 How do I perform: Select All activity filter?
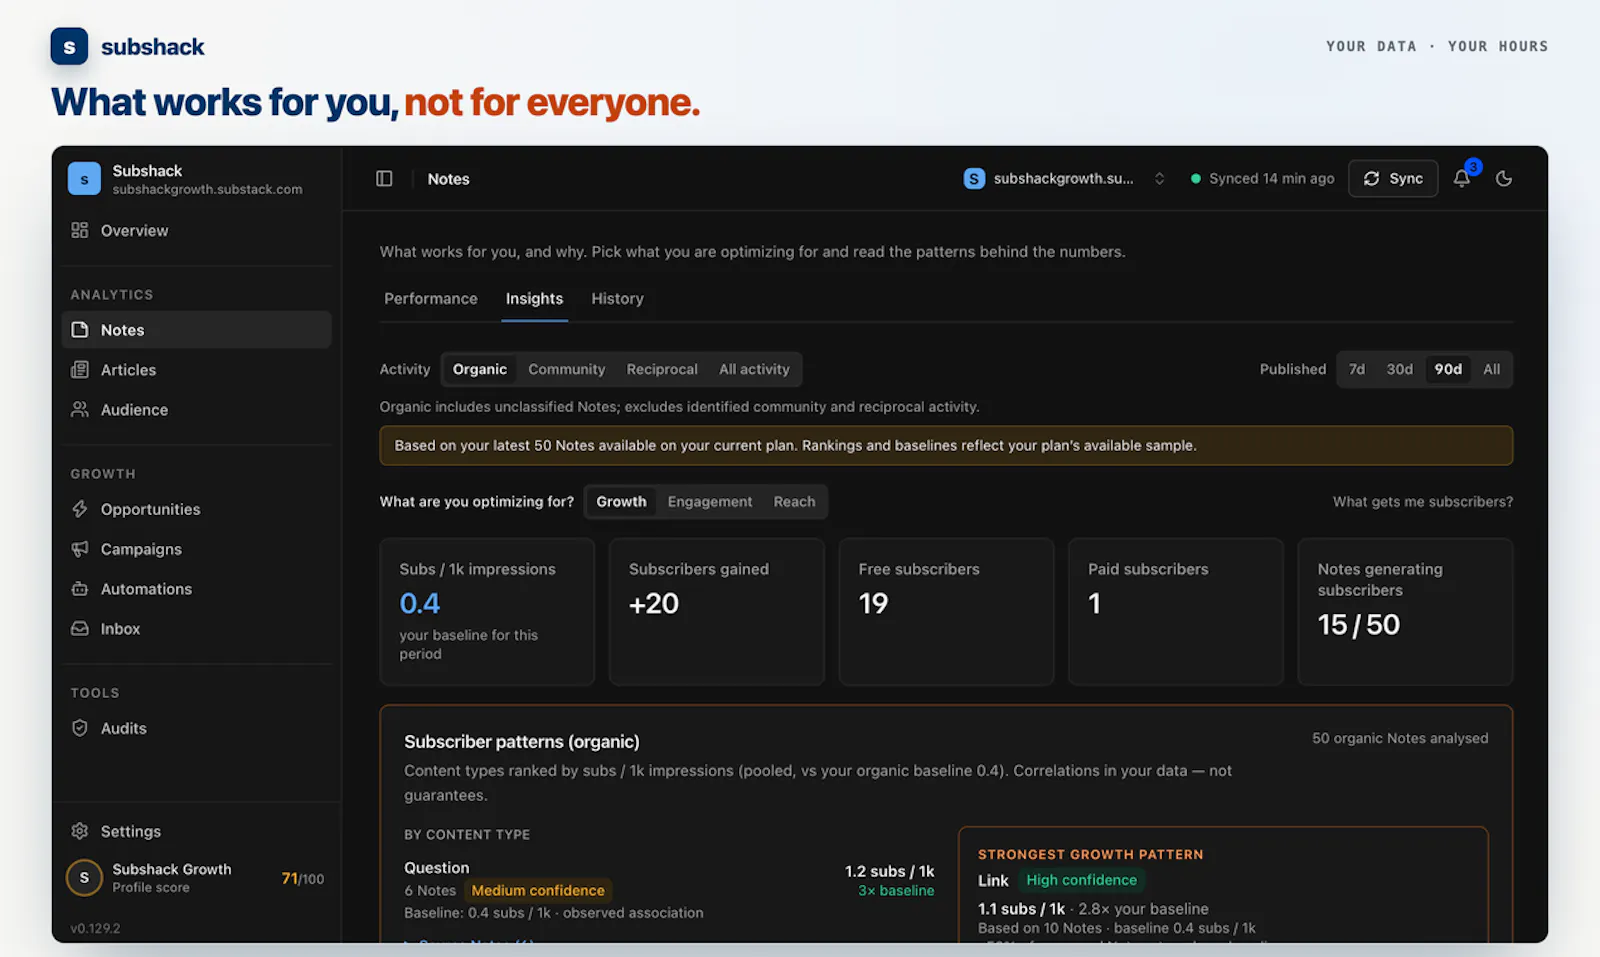(754, 369)
